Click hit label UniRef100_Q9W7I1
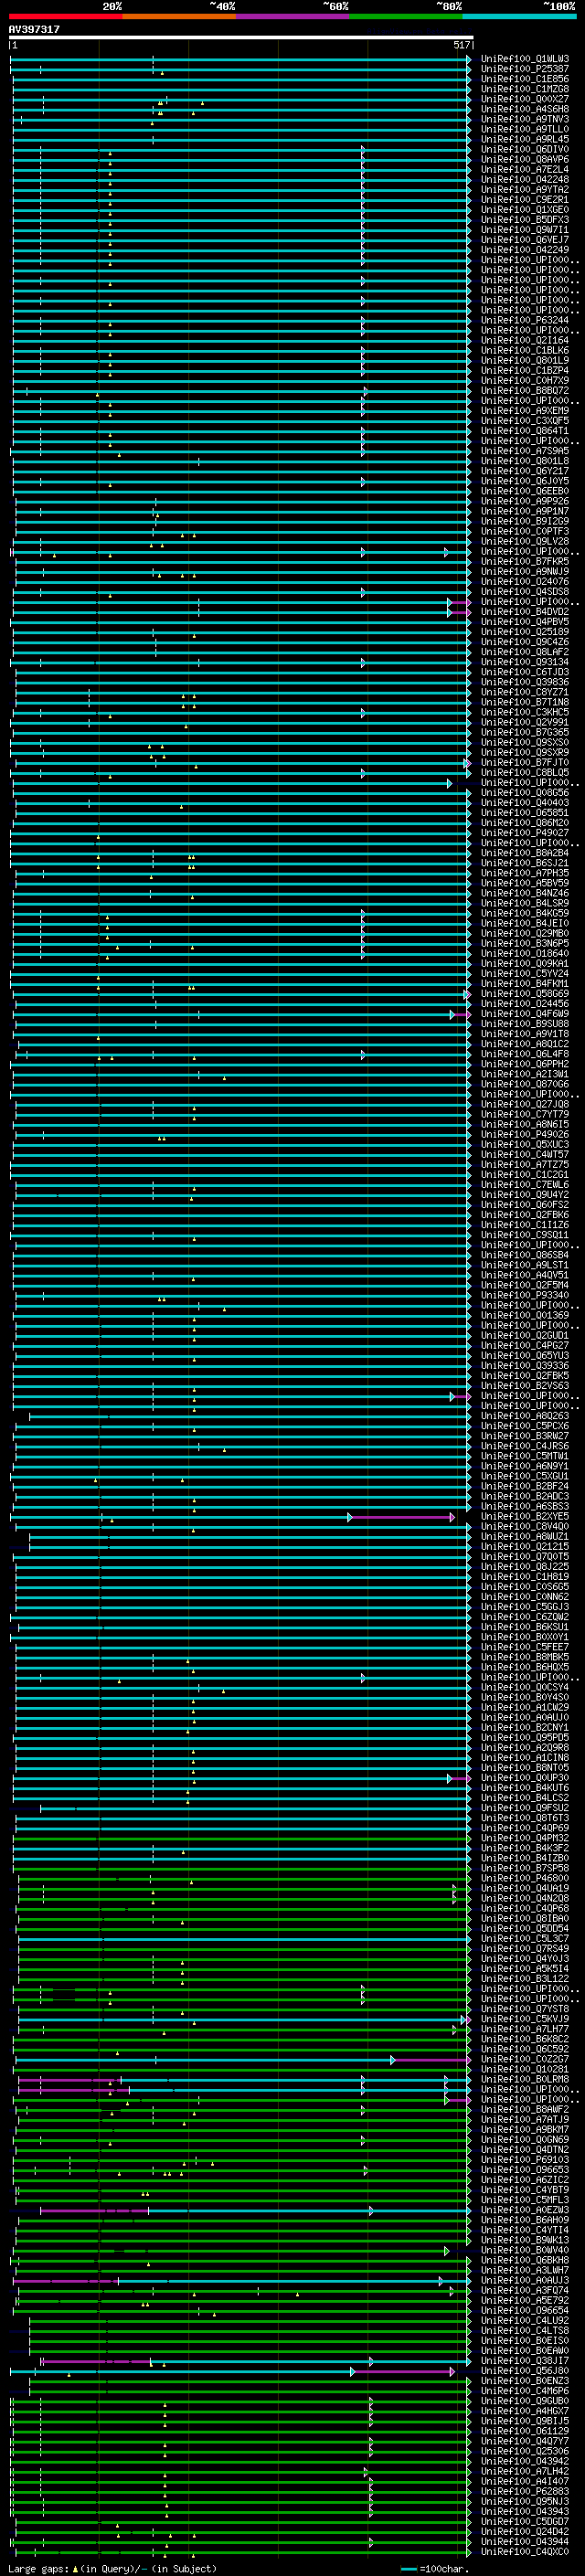This screenshot has width=585, height=2576. pos(525,229)
